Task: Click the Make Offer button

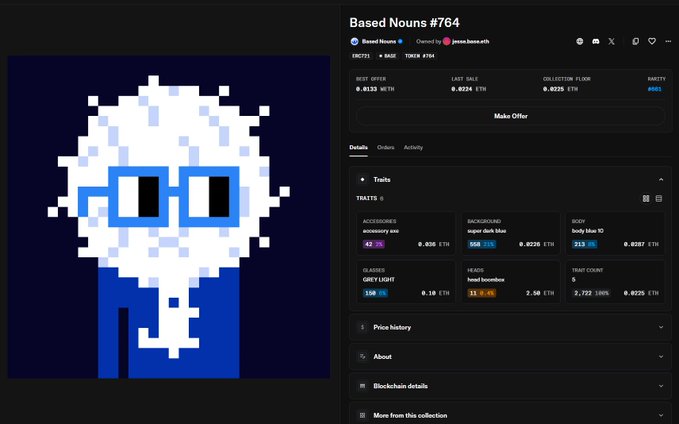Action: click(511, 116)
